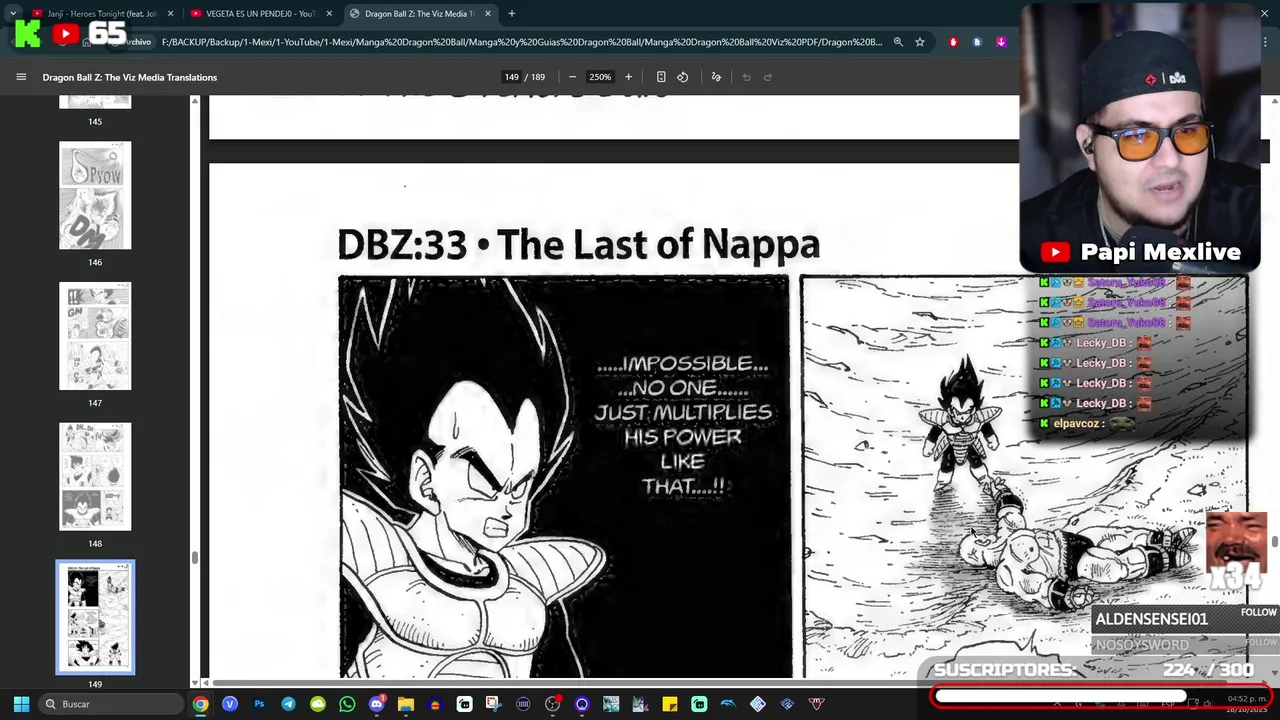The image size is (1280, 720).
Task: Close the VEGETA ES UN PENDEJO tab
Action: click(x=329, y=13)
